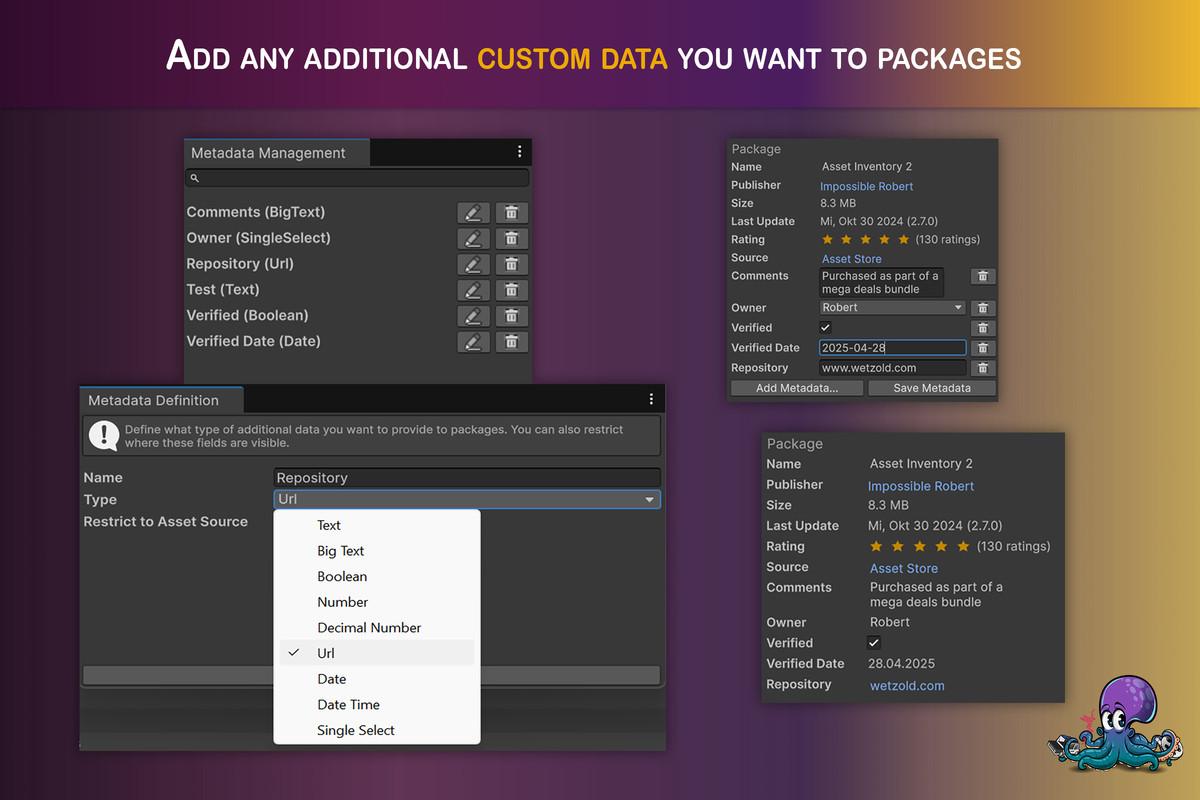Image resolution: width=1200 pixels, height=800 pixels.
Task: Delete the Test (Text) metadata definition
Action: tap(511, 289)
